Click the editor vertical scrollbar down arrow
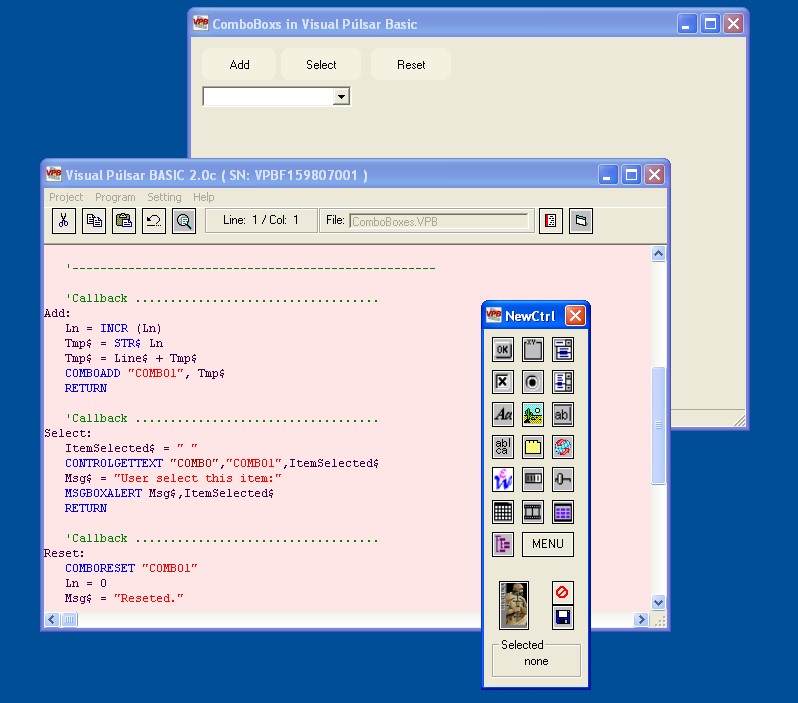 (659, 603)
